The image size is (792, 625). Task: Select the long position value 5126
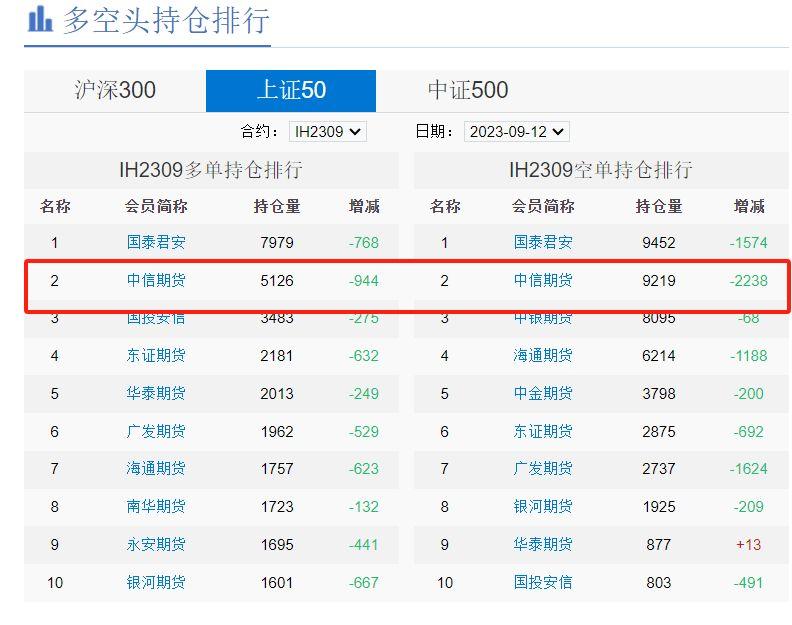(x=277, y=280)
